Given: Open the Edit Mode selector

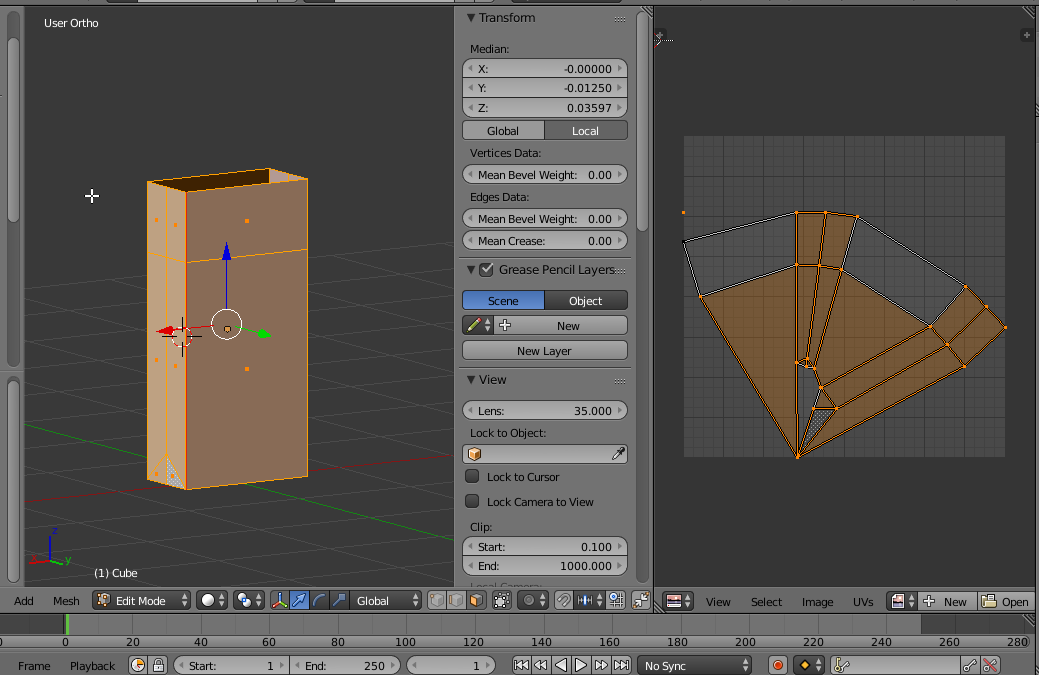Looking at the screenshot, I should click(x=141, y=601).
